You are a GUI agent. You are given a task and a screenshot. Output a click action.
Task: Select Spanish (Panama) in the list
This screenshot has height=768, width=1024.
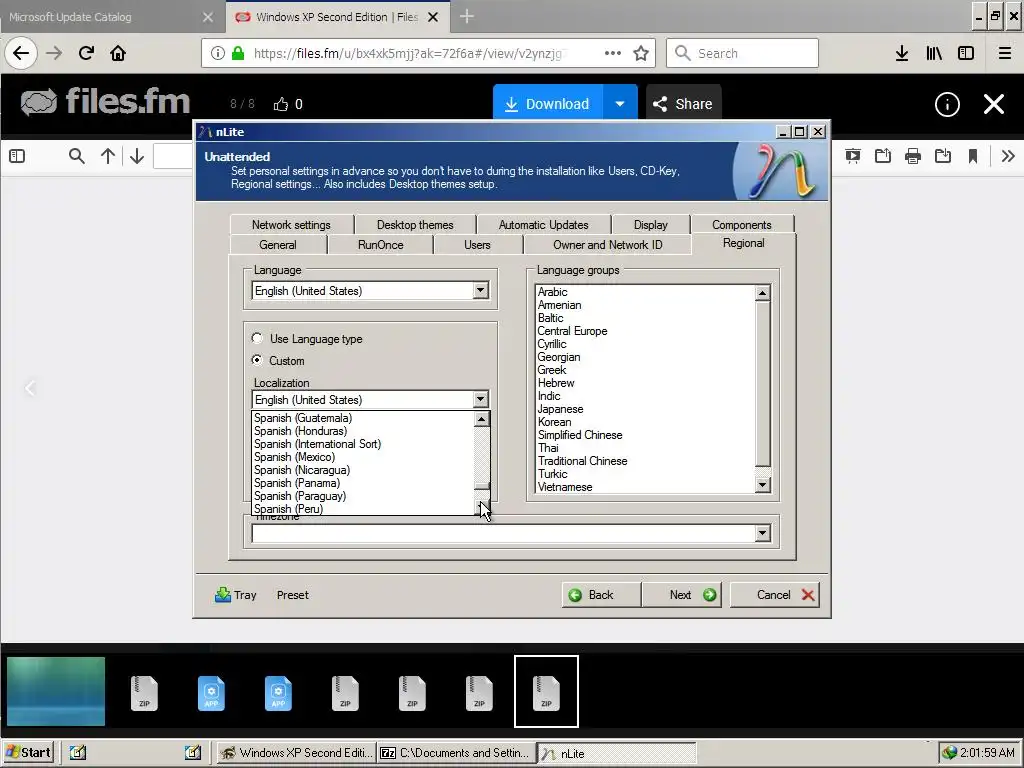(362, 483)
